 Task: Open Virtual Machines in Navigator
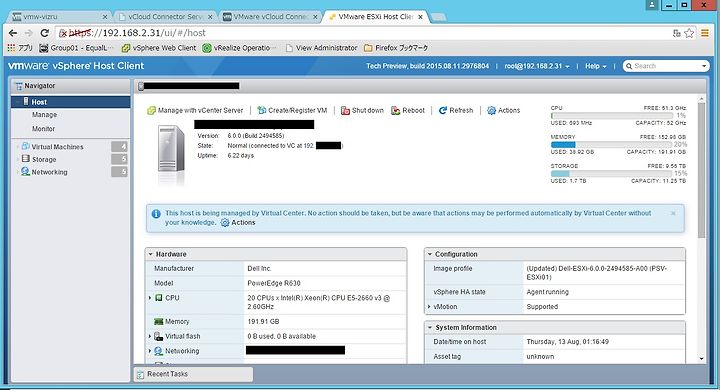pyautogui.click(x=57, y=147)
